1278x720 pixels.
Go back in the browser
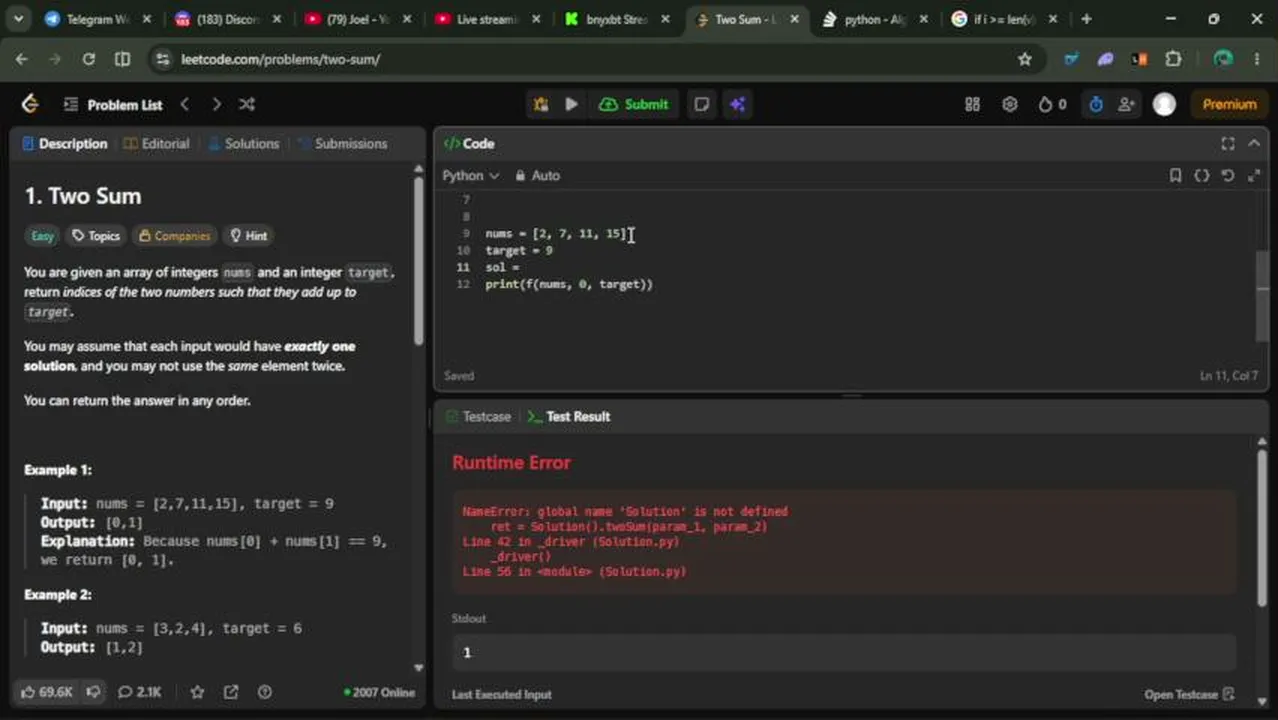tap(22, 59)
